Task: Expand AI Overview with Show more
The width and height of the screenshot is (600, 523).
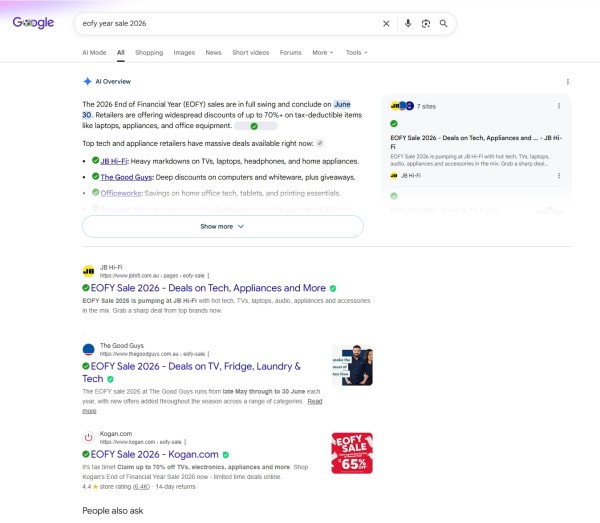Action: pos(223,226)
